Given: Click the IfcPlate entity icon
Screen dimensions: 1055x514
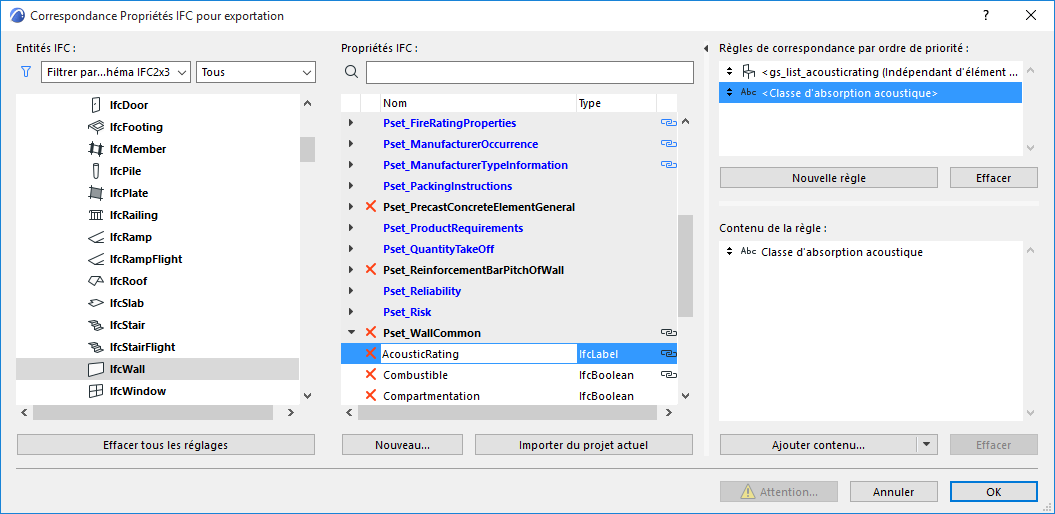Looking at the screenshot, I should point(96,193).
